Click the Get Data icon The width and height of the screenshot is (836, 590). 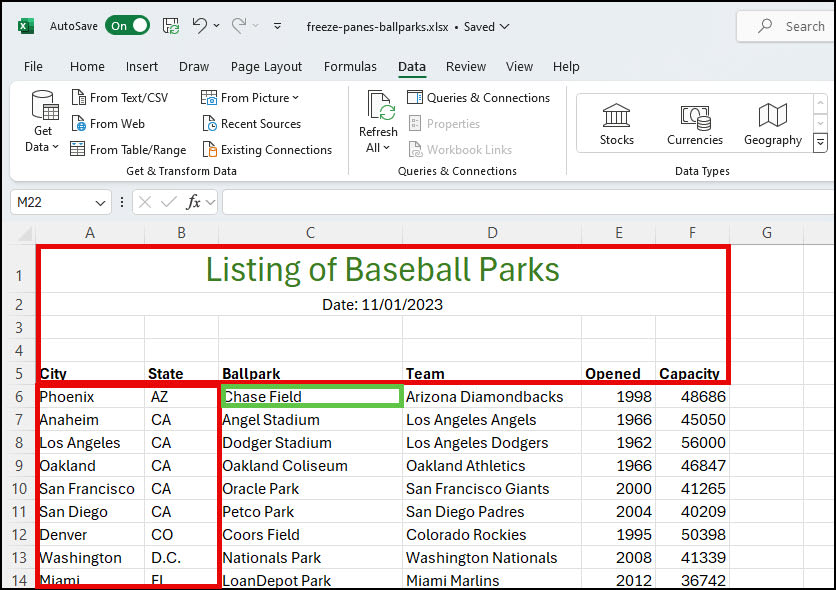click(x=44, y=108)
